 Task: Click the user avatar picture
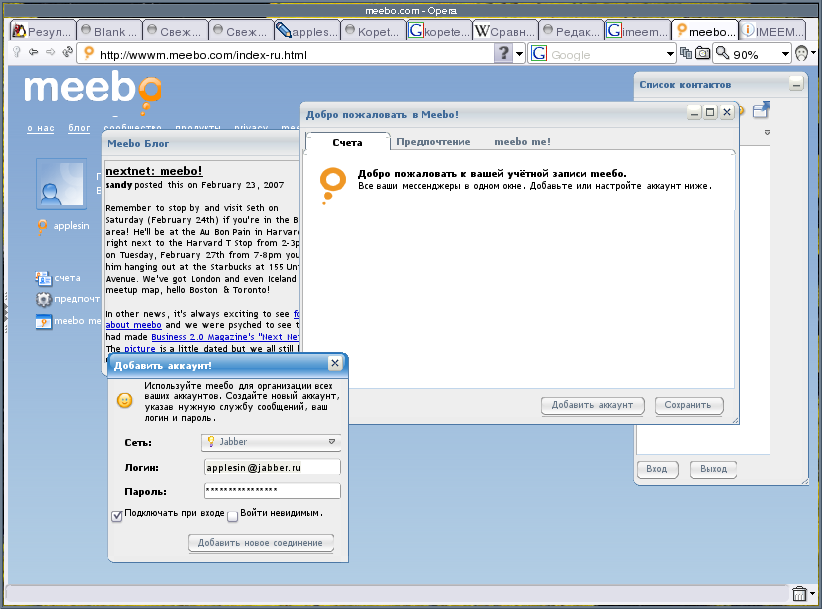[61, 185]
